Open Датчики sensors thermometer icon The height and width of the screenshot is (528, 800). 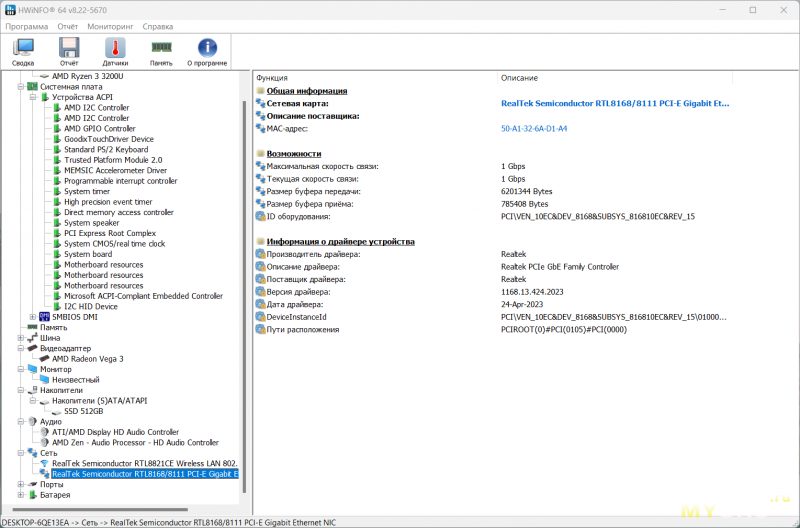coord(115,52)
